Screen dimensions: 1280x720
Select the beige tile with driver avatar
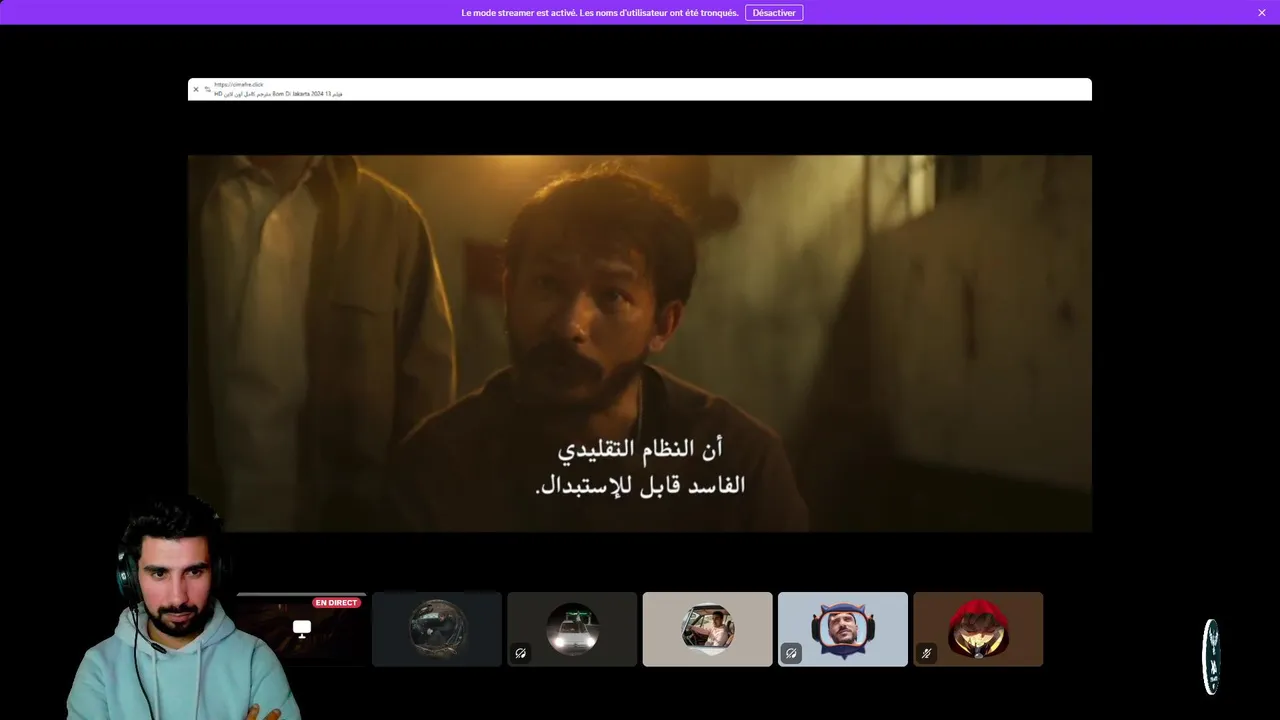(707, 629)
